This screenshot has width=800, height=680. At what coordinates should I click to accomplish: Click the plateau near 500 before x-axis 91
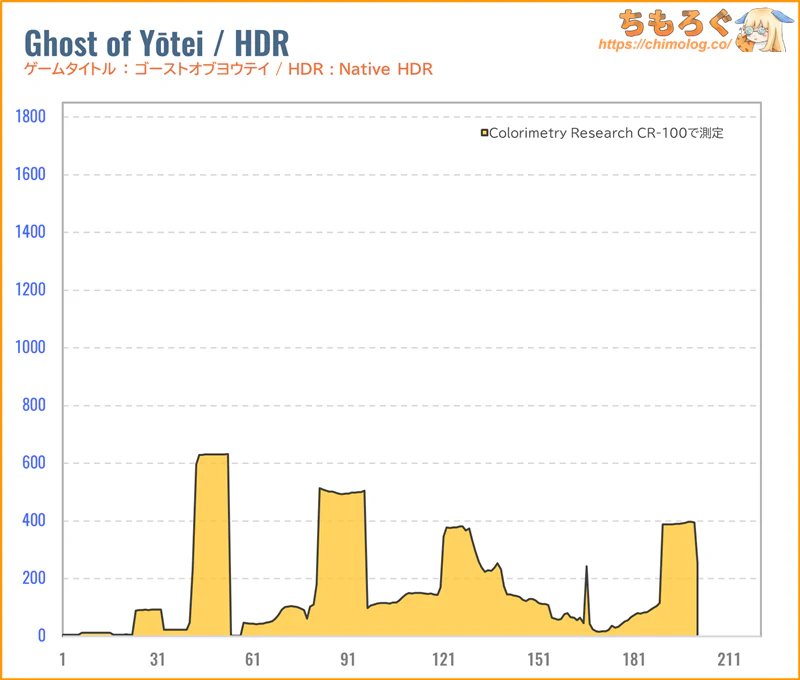pos(341,562)
